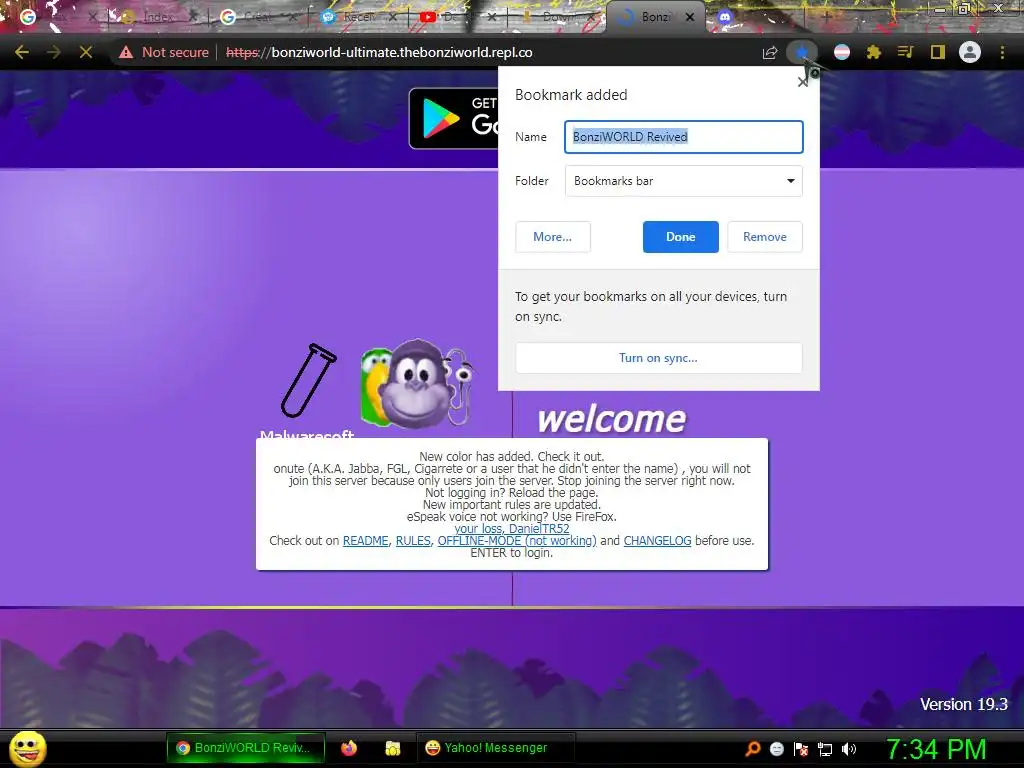Click the 'ENTER to login.' text
The height and width of the screenshot is (768, 1024).
point(511,552)
